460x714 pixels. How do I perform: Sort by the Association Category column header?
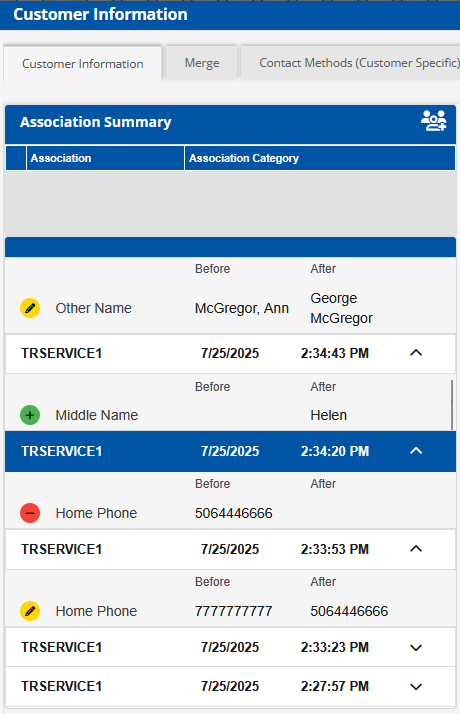click(320, 158)
